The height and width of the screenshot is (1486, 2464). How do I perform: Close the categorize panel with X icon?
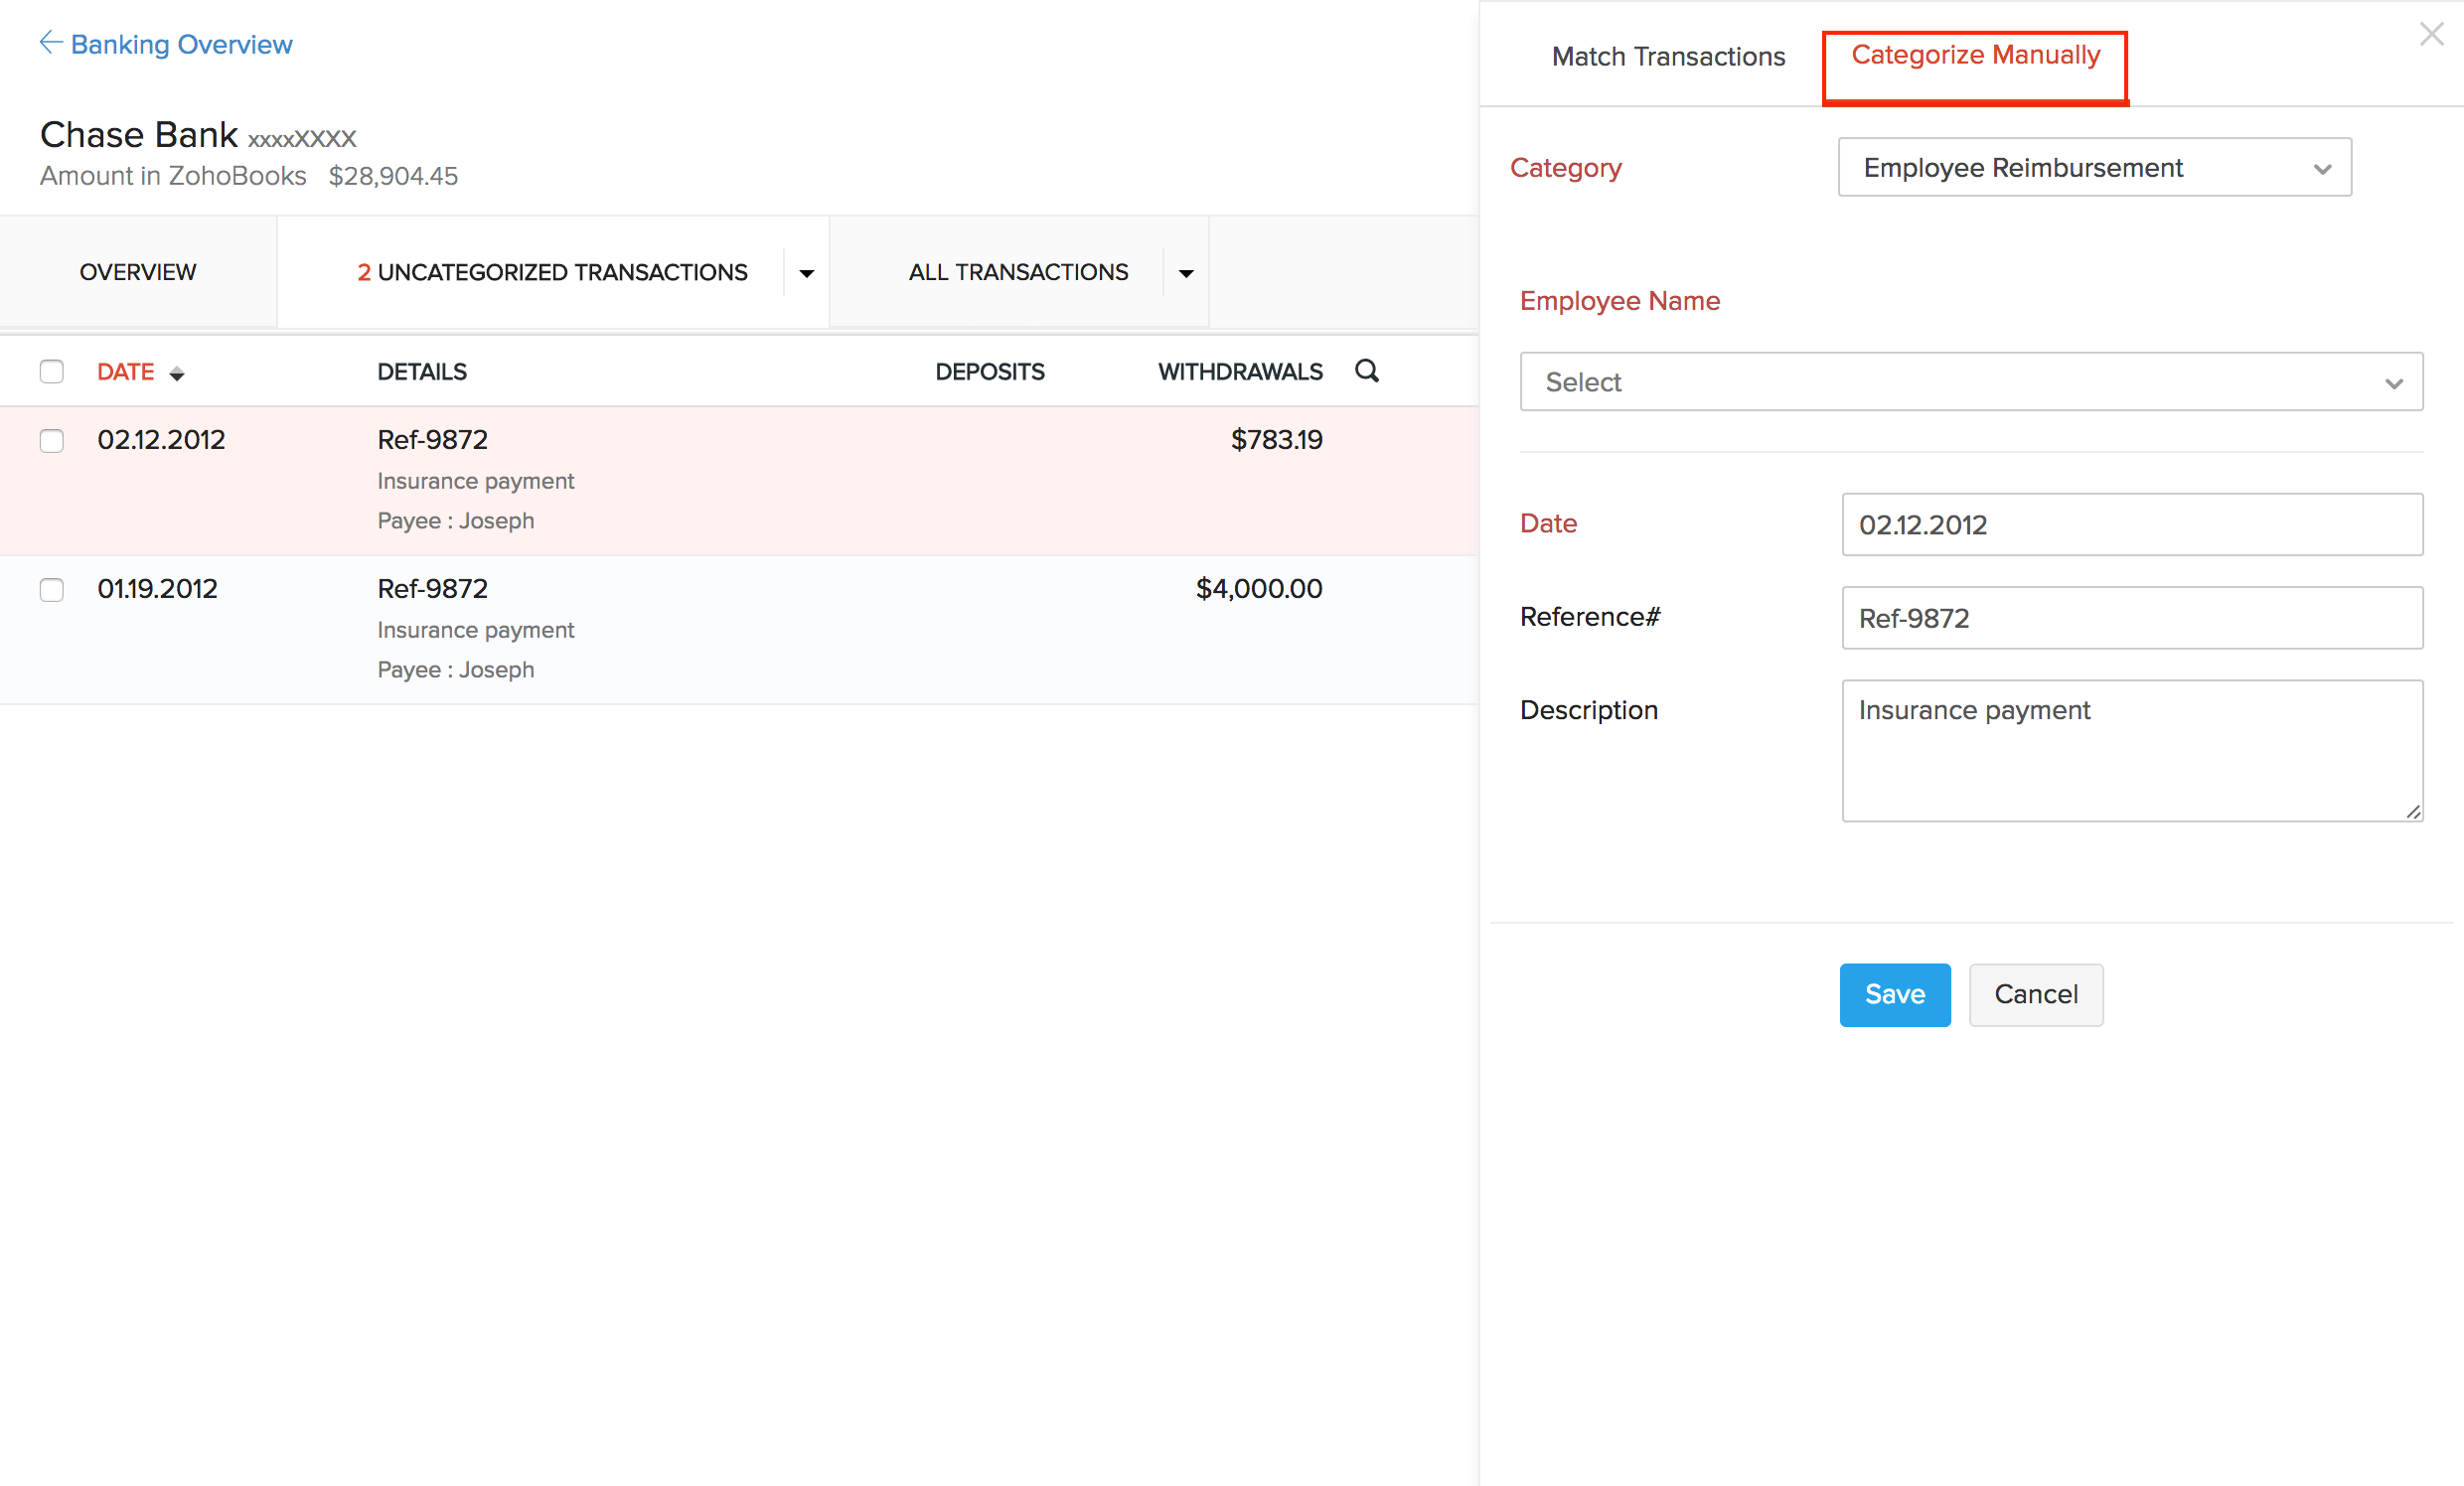2431,35
